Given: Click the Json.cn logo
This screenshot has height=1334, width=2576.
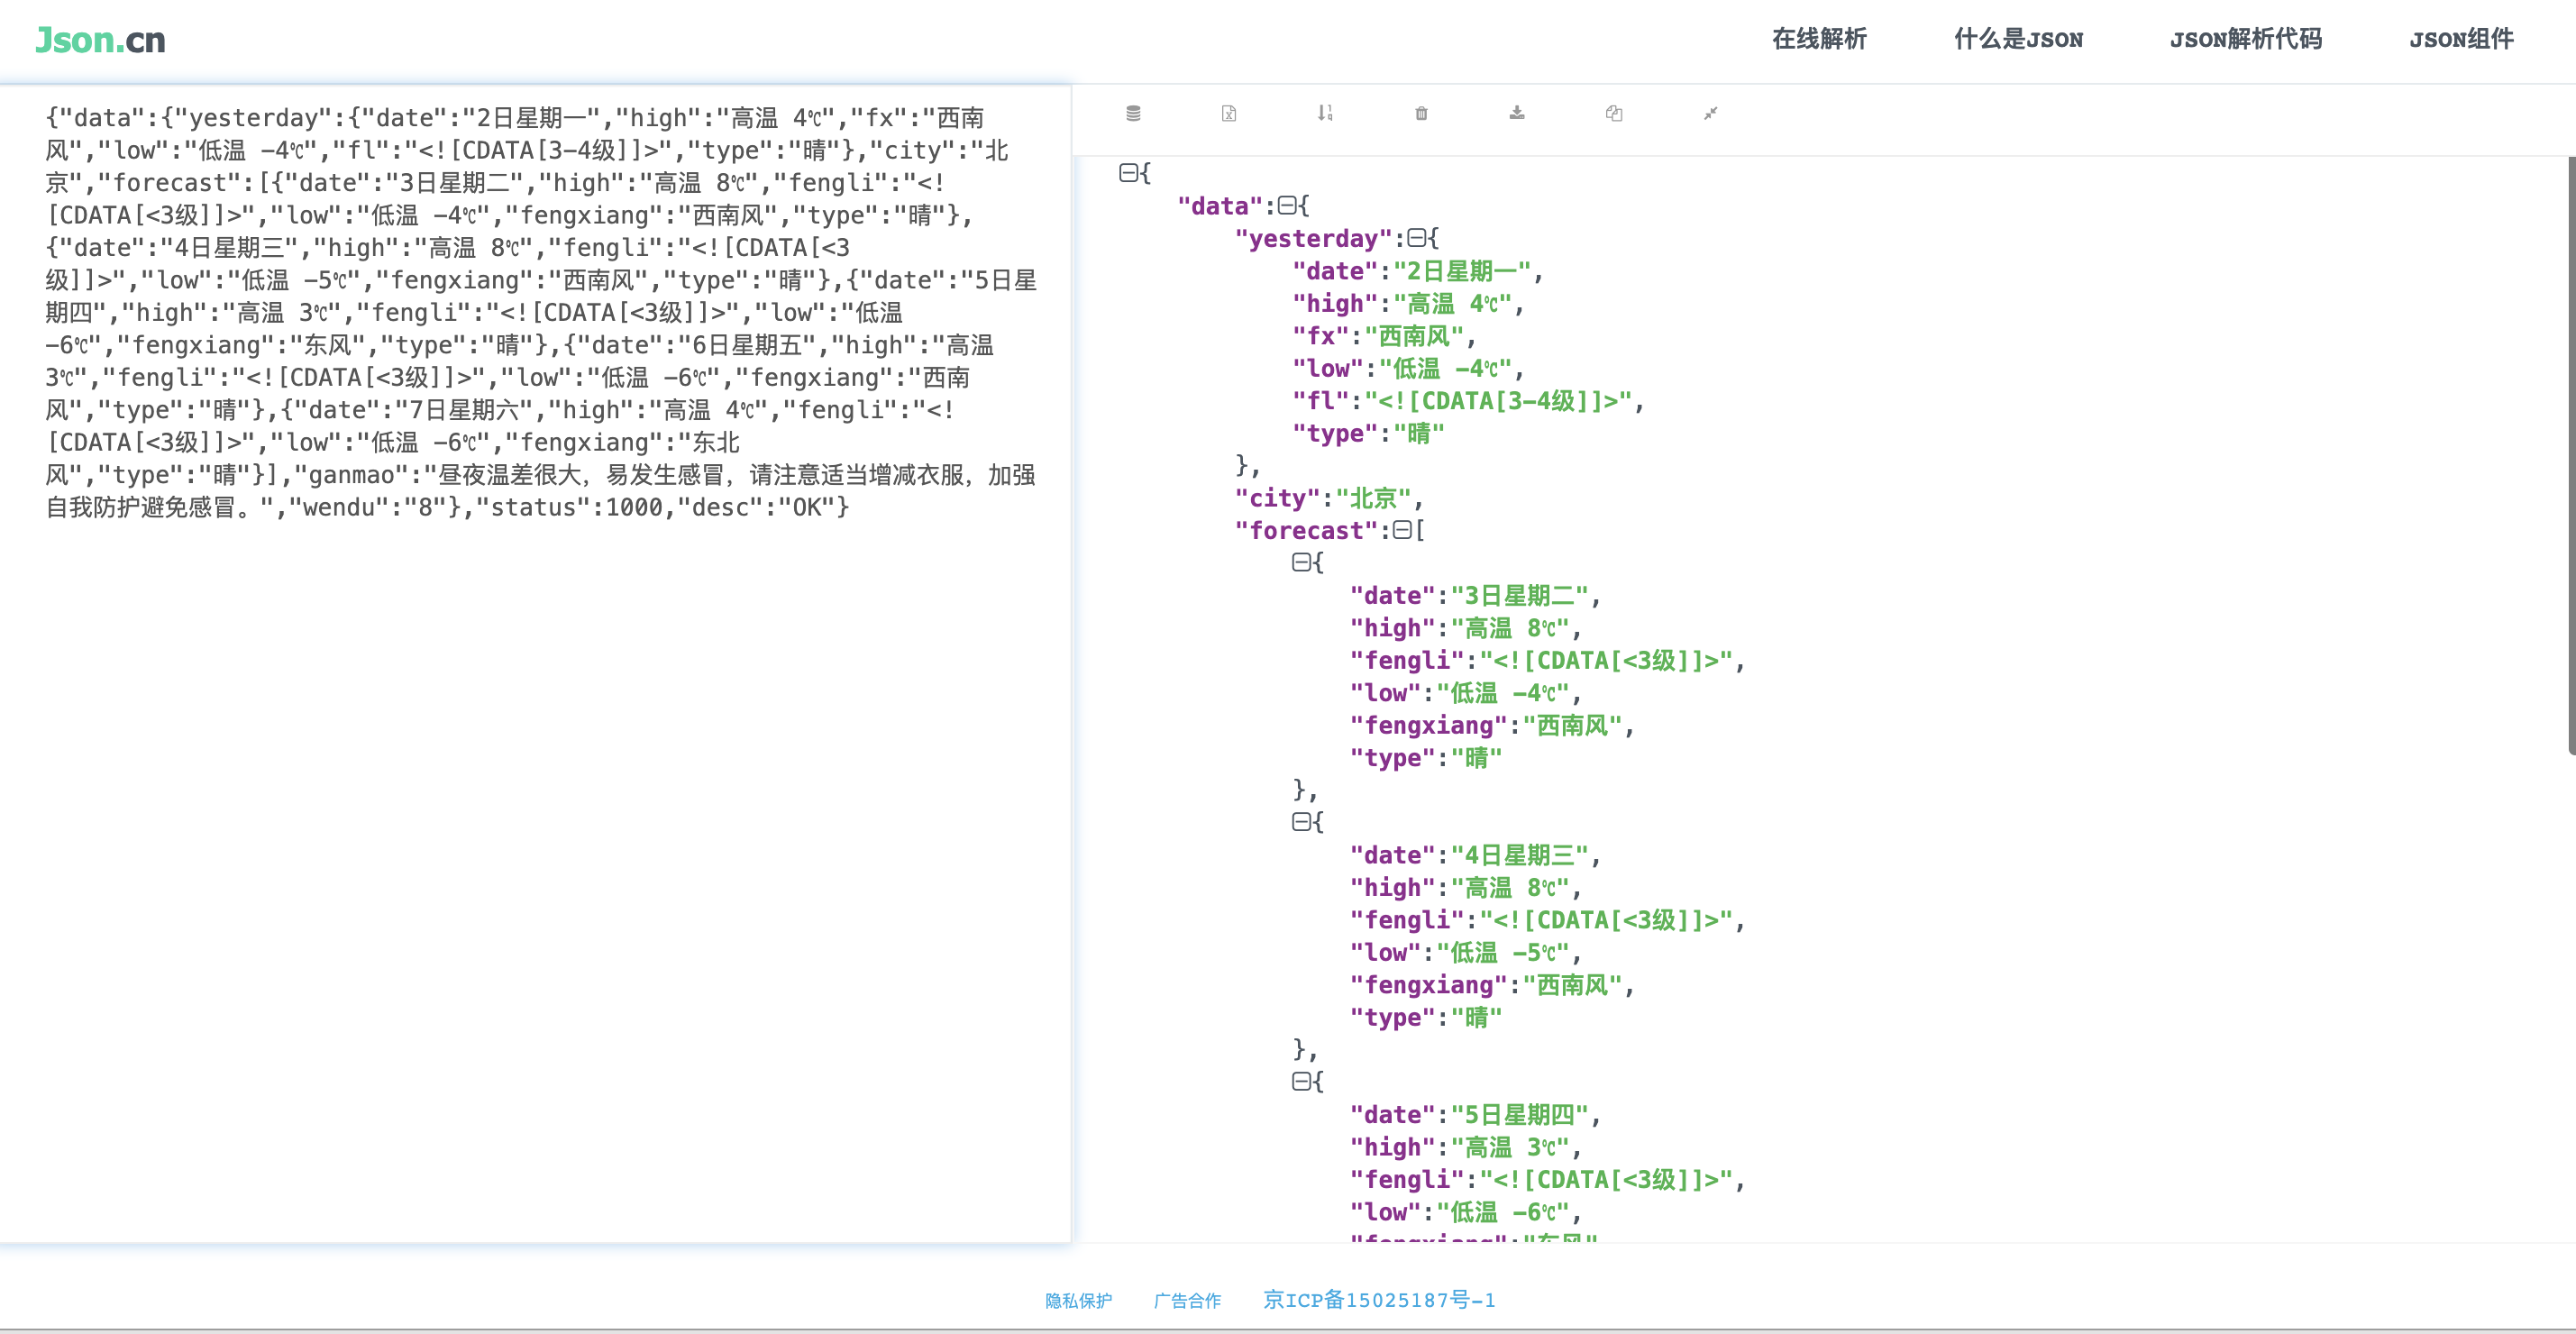Looking at the screenshot, I should (x=100, y=40).
